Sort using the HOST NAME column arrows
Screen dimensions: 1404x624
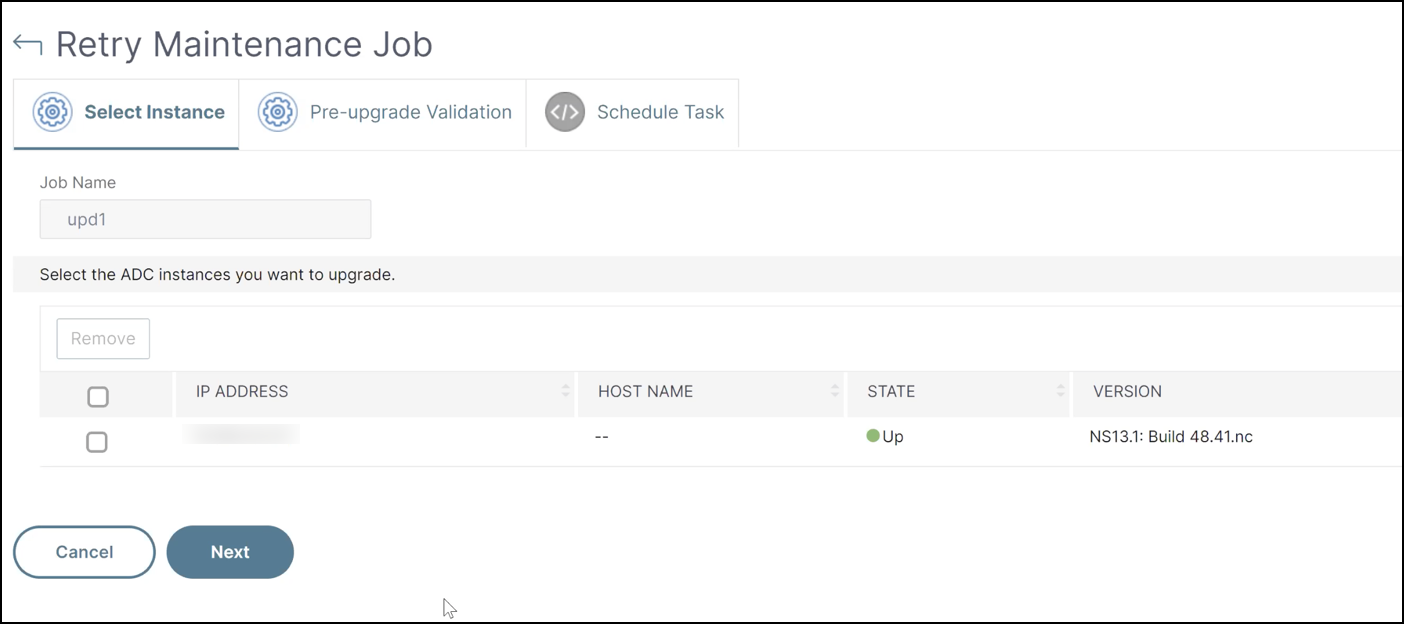834,391
